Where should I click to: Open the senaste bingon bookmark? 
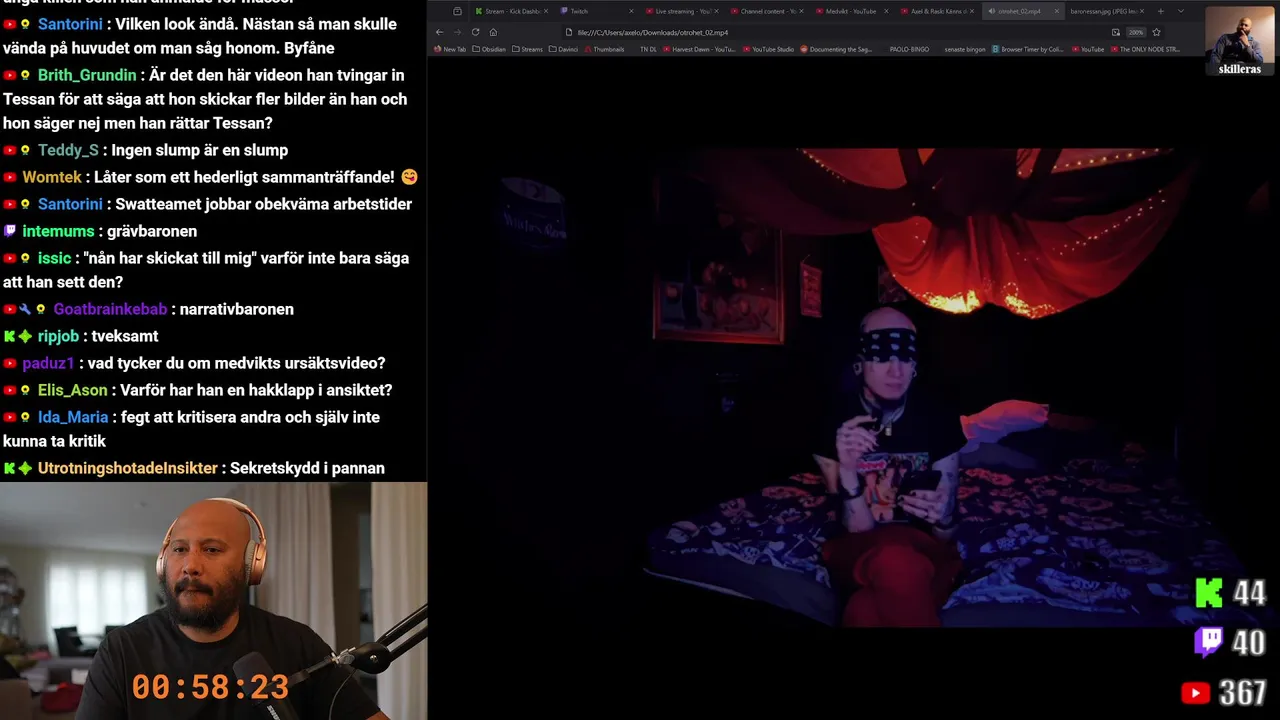pyautogui.click(x=965, y=49)
